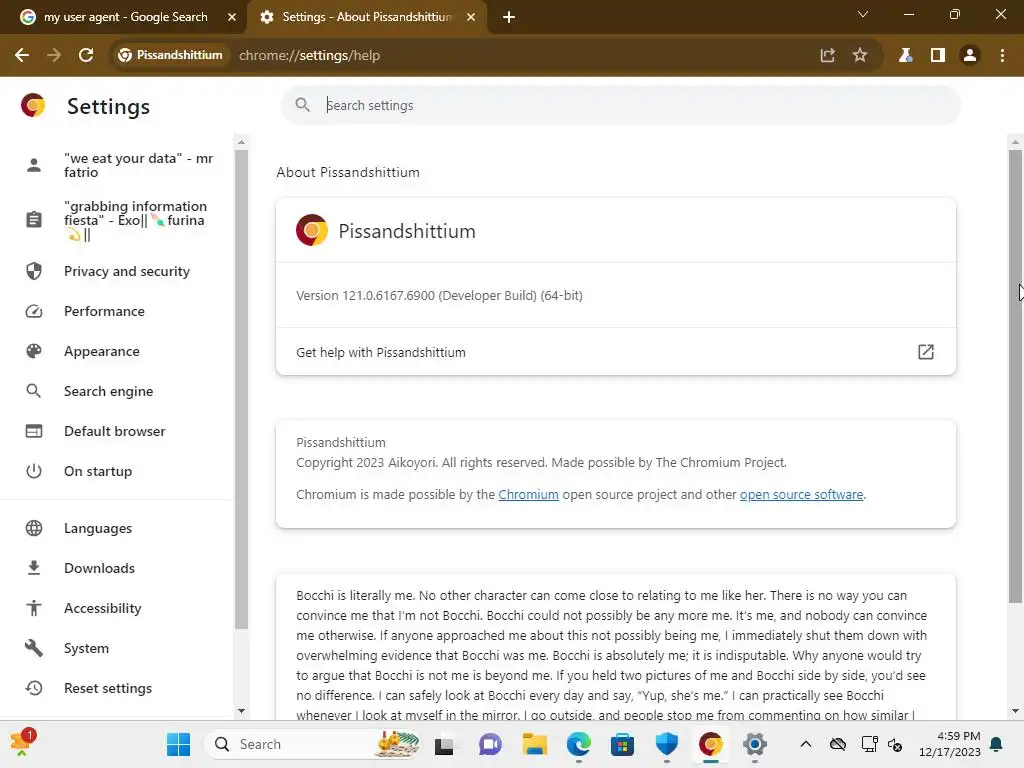Select the Settings - About Pissandshittium tab
The width and height of the screenshot is (1024, 768).
(x=367, y=17)
